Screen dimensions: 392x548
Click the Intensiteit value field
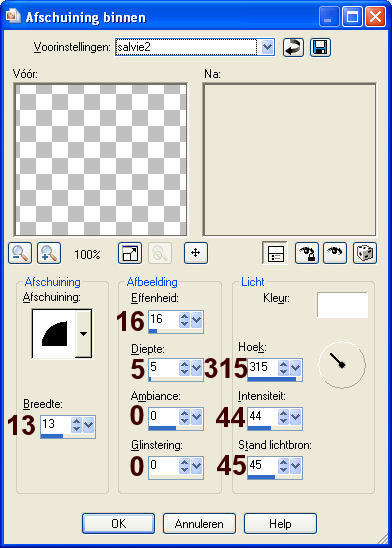click(x=262, y=416)
